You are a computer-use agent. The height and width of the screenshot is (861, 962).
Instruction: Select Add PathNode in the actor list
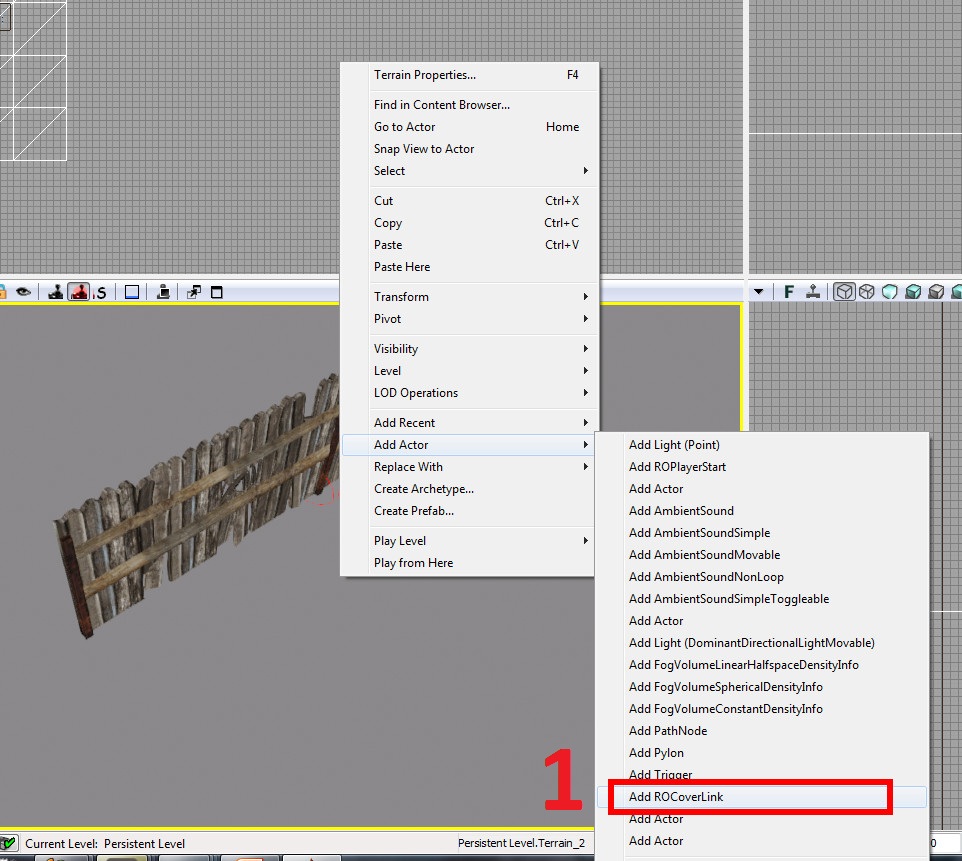668,731
